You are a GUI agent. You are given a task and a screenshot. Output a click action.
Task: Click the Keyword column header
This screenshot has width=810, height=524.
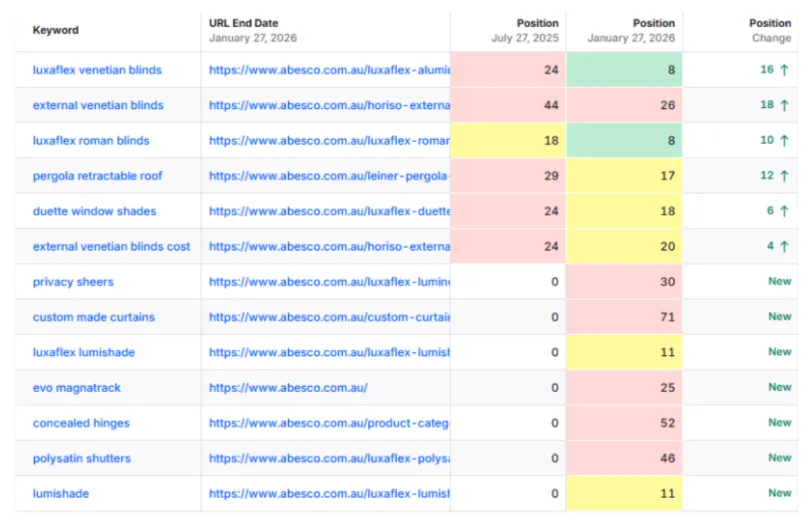(56, 30)
